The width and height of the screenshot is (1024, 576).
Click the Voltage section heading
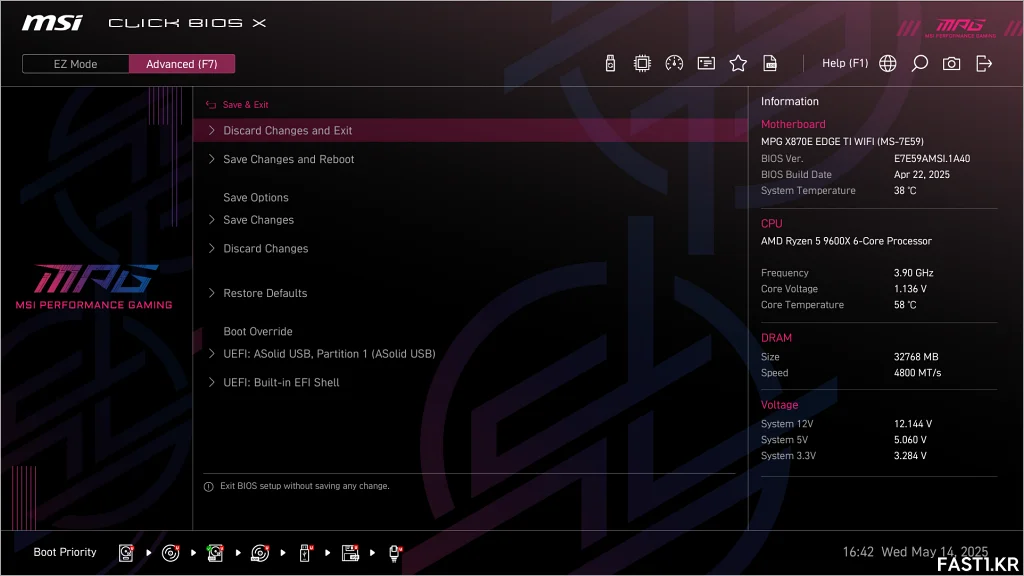779,405
